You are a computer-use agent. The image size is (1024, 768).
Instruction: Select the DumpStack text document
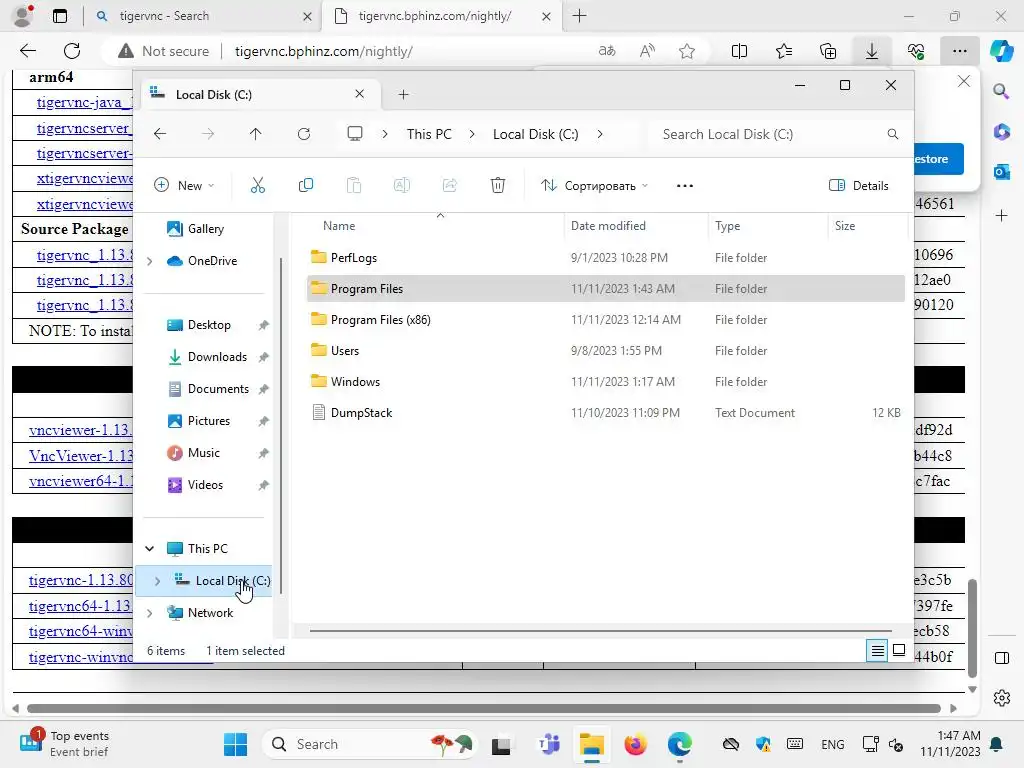point(605,413)
